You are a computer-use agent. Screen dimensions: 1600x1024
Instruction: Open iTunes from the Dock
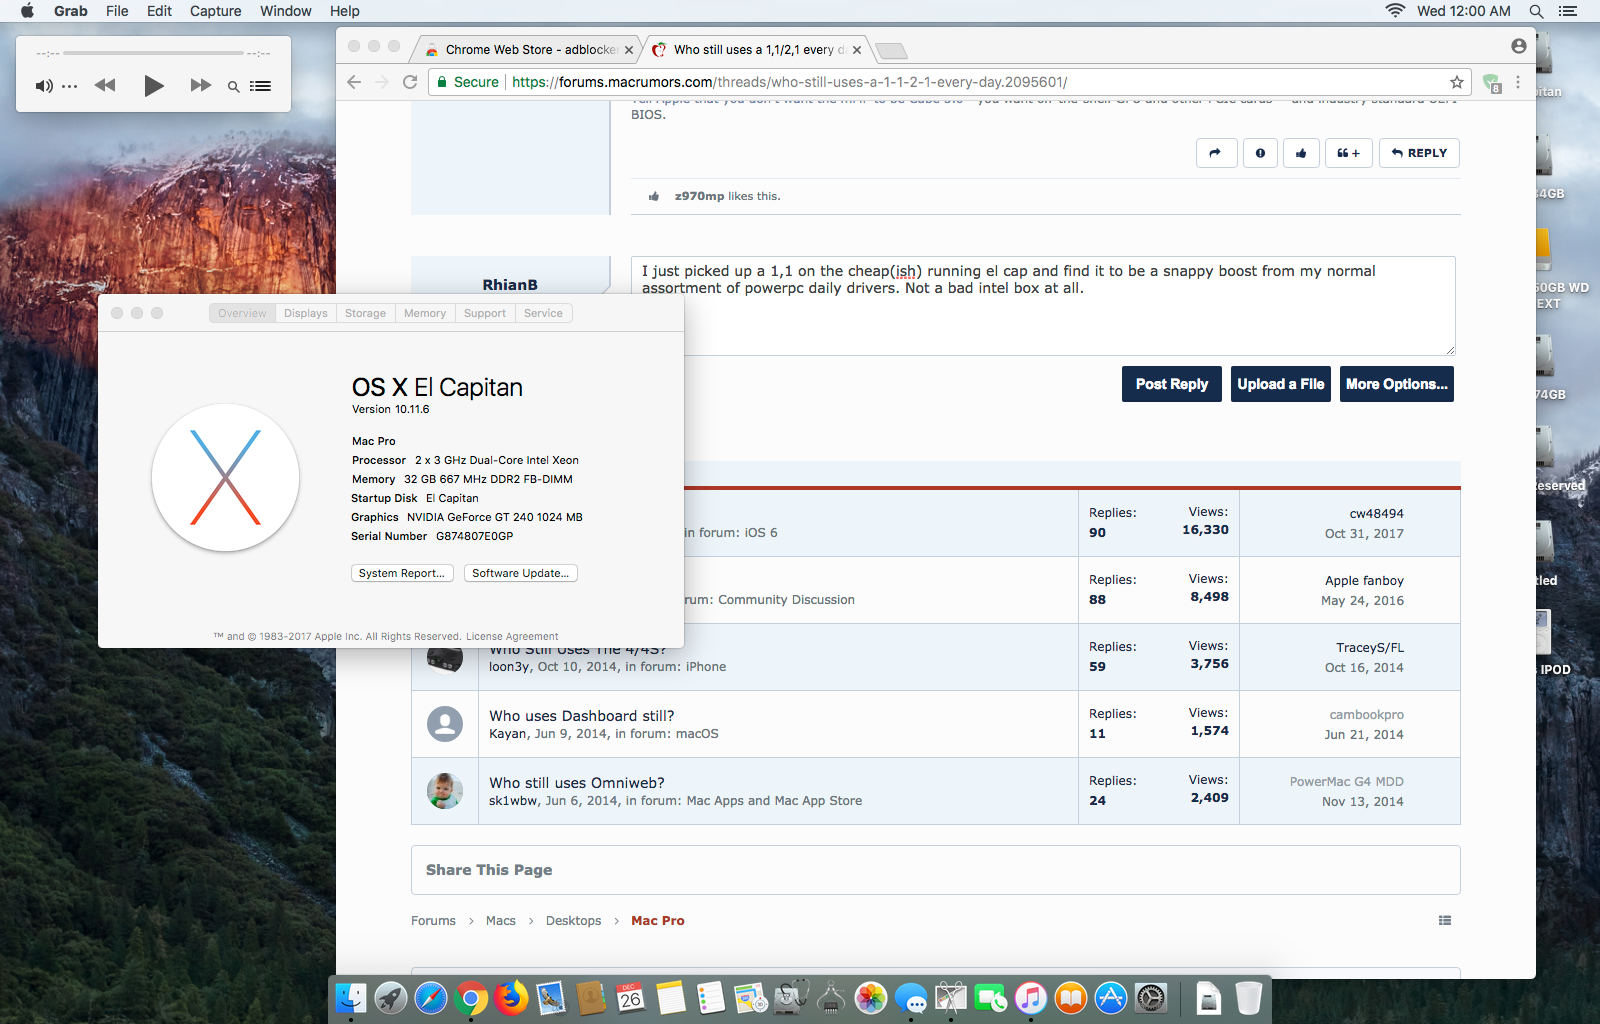(x=1031, y=997)
